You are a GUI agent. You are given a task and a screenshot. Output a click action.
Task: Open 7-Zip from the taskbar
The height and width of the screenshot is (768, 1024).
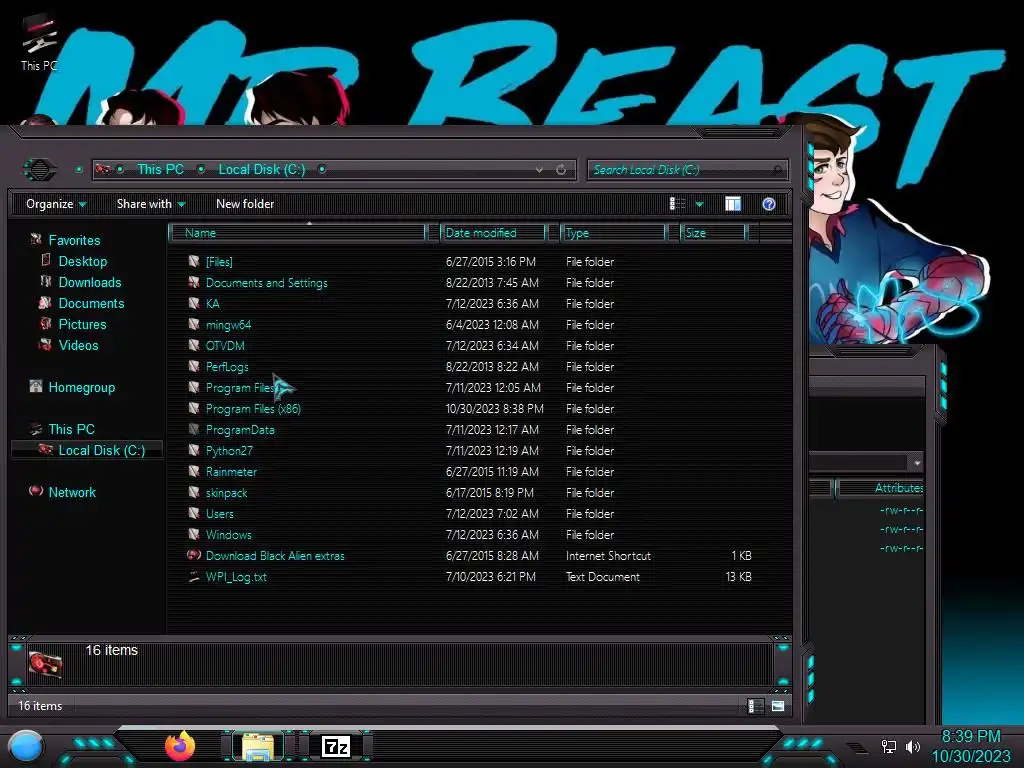[336, 746]
